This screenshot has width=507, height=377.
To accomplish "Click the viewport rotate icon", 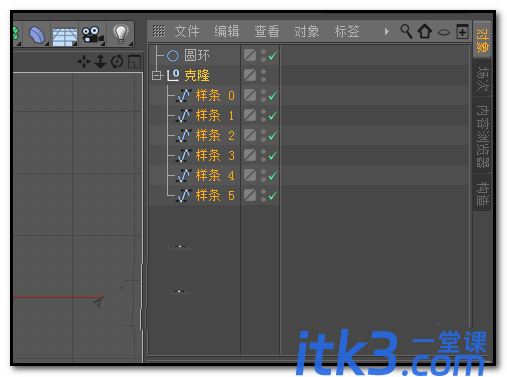I will (117, 62).
